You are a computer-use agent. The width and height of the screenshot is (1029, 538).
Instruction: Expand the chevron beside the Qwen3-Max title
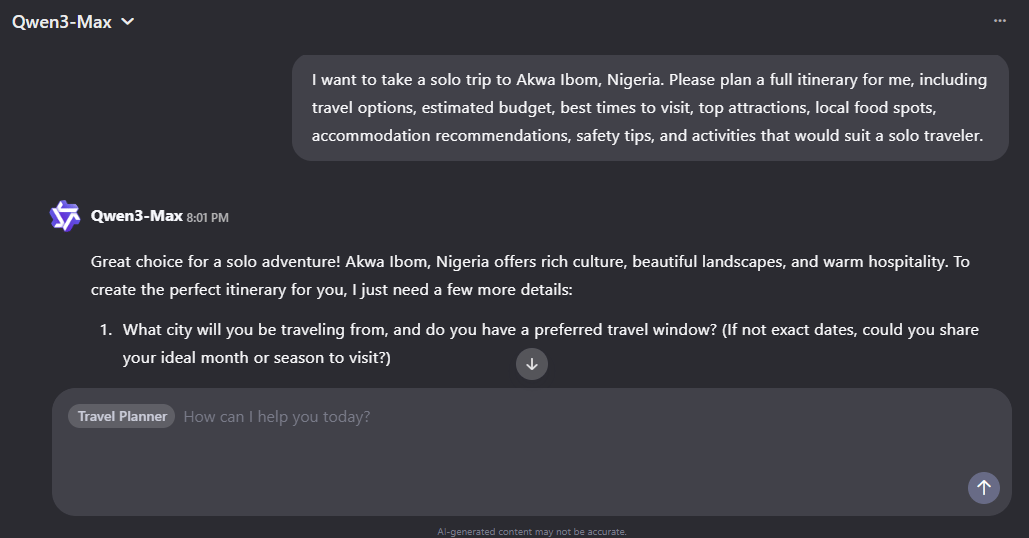click(x=127, y=22)
